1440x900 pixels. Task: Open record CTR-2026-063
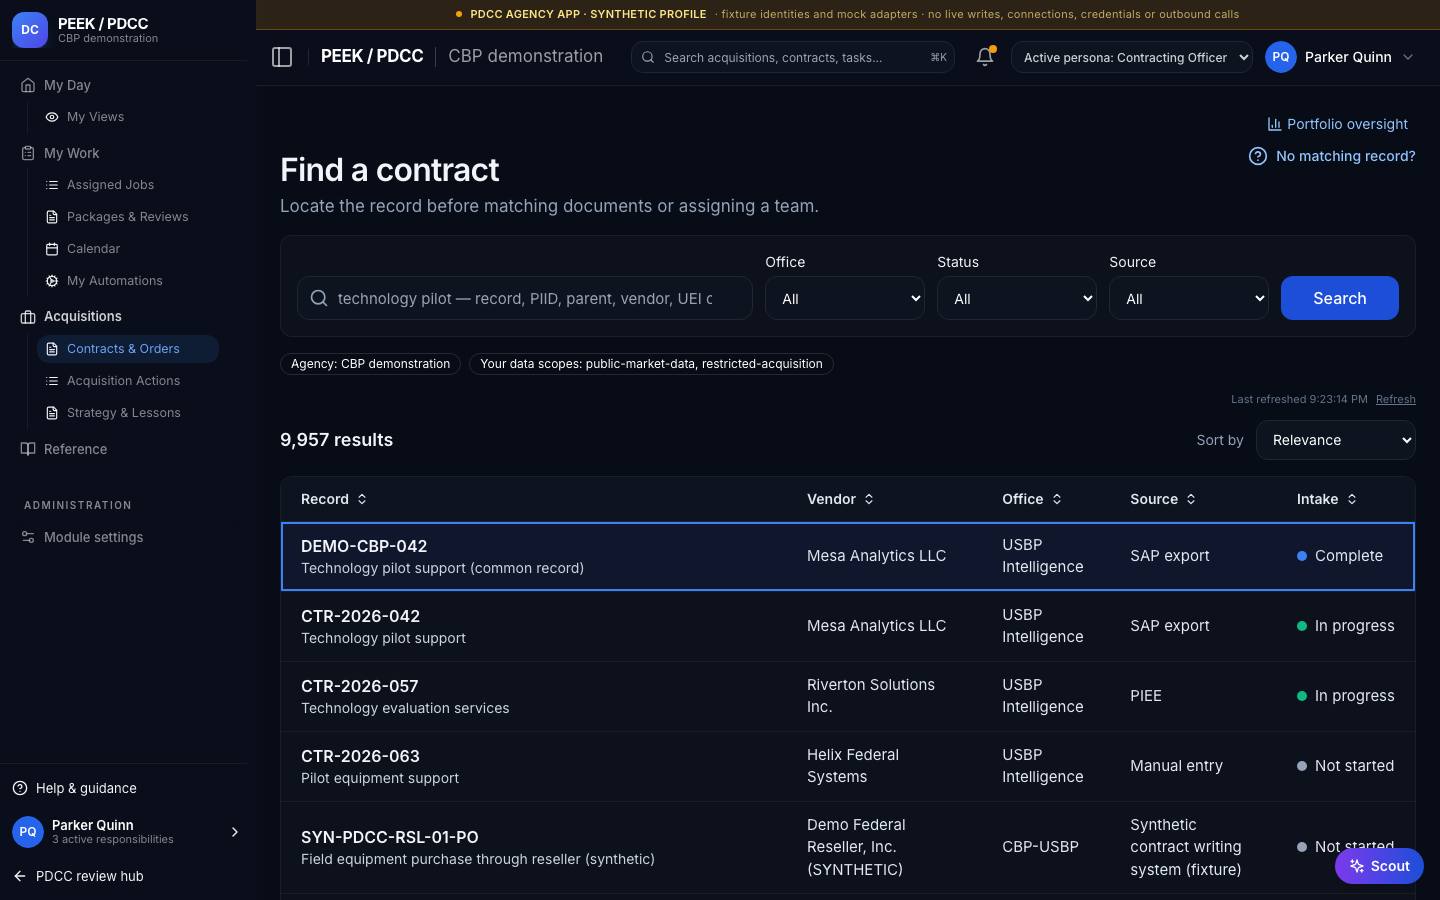coord(848,766)
